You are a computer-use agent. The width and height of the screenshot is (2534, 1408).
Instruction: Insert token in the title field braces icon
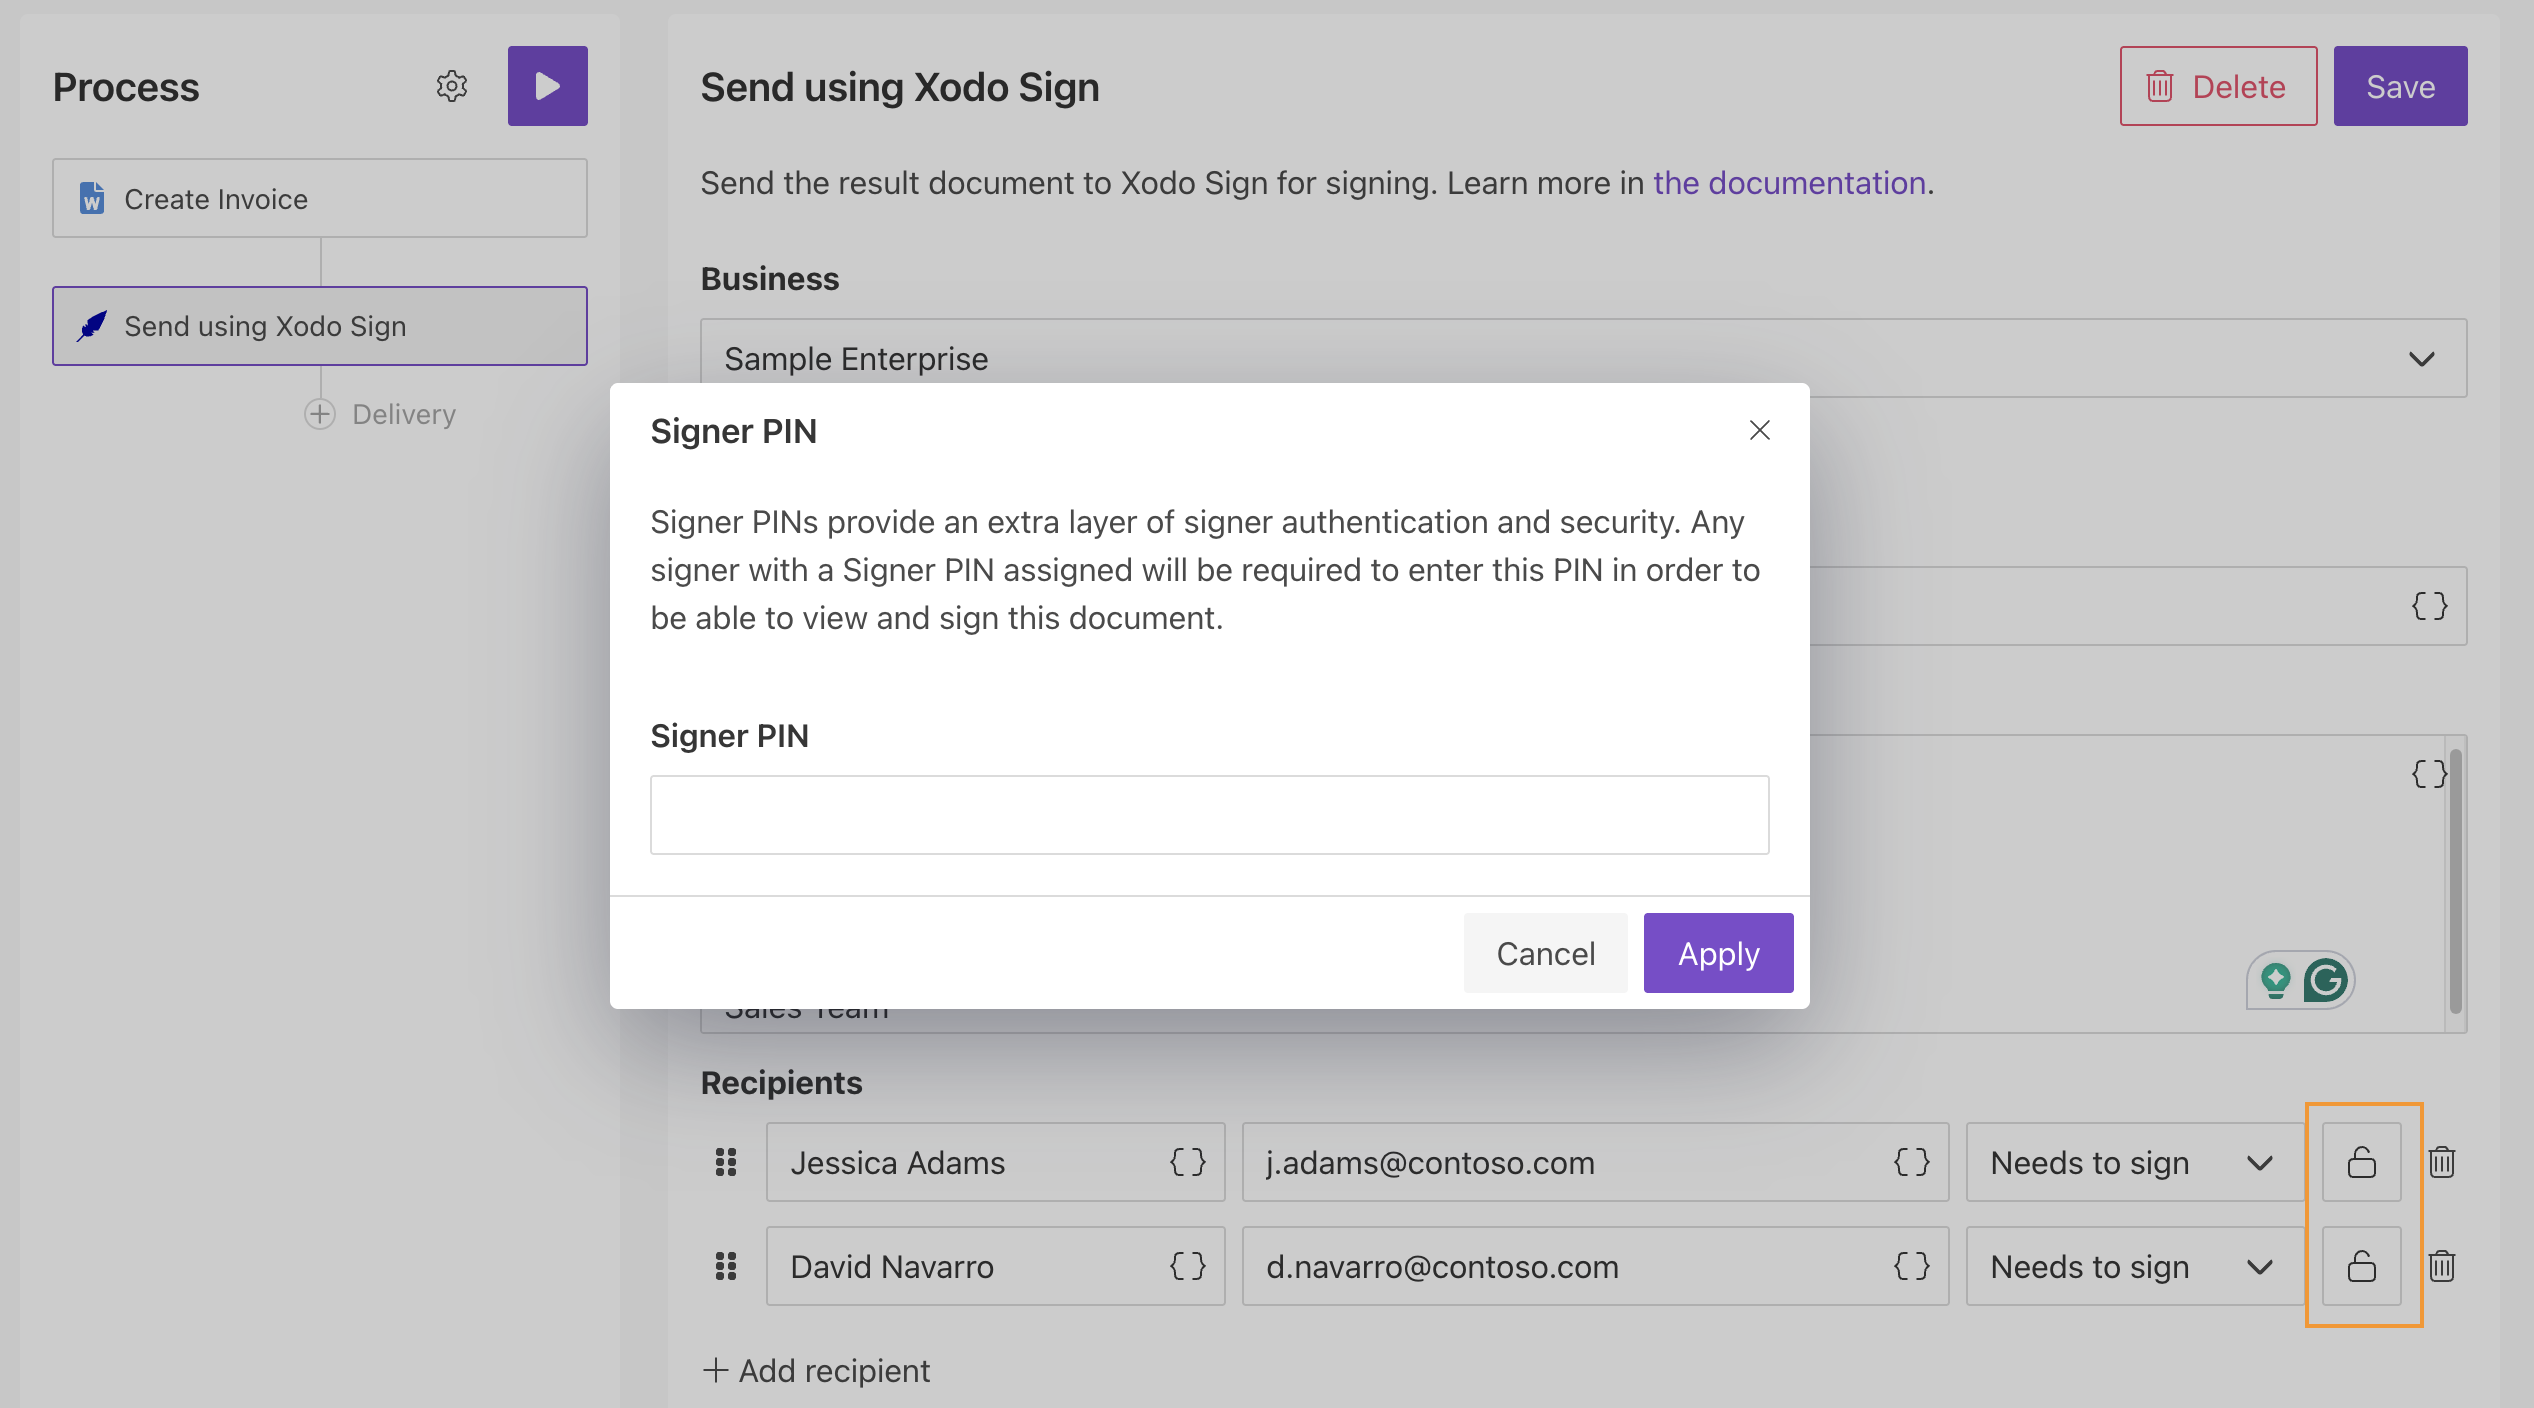(2429, 606)
